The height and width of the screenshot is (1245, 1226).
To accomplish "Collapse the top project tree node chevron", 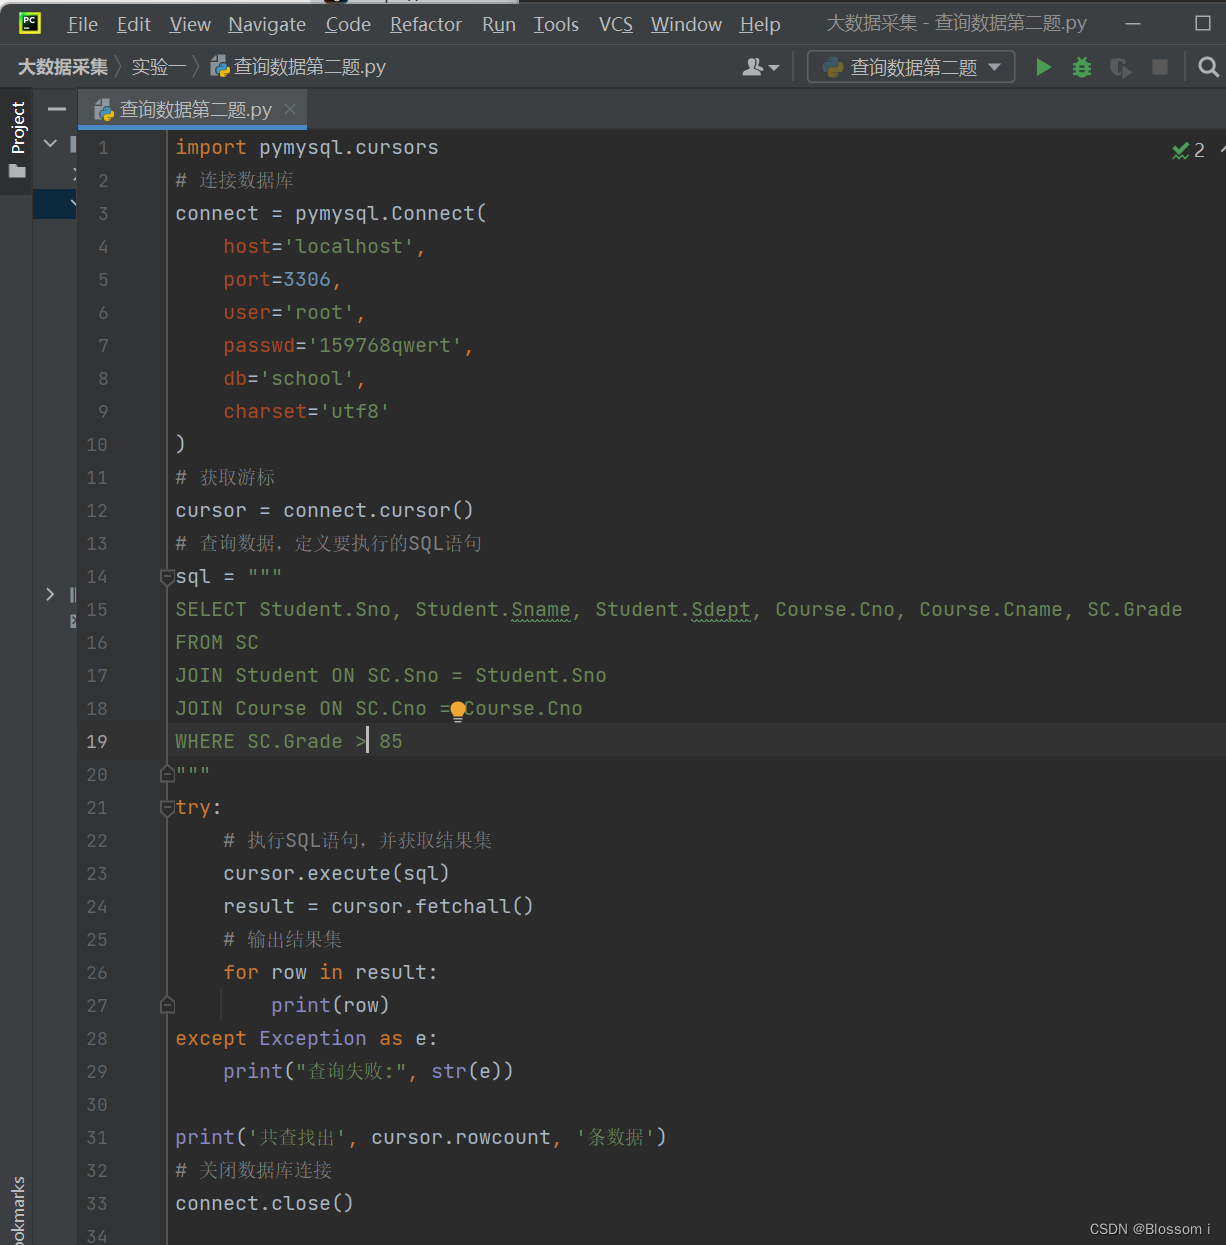I will [x=51, y=144].
